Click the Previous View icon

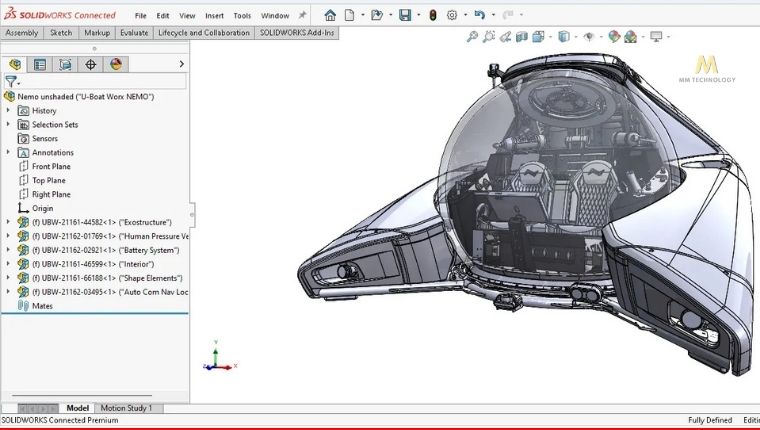point(506,37)
